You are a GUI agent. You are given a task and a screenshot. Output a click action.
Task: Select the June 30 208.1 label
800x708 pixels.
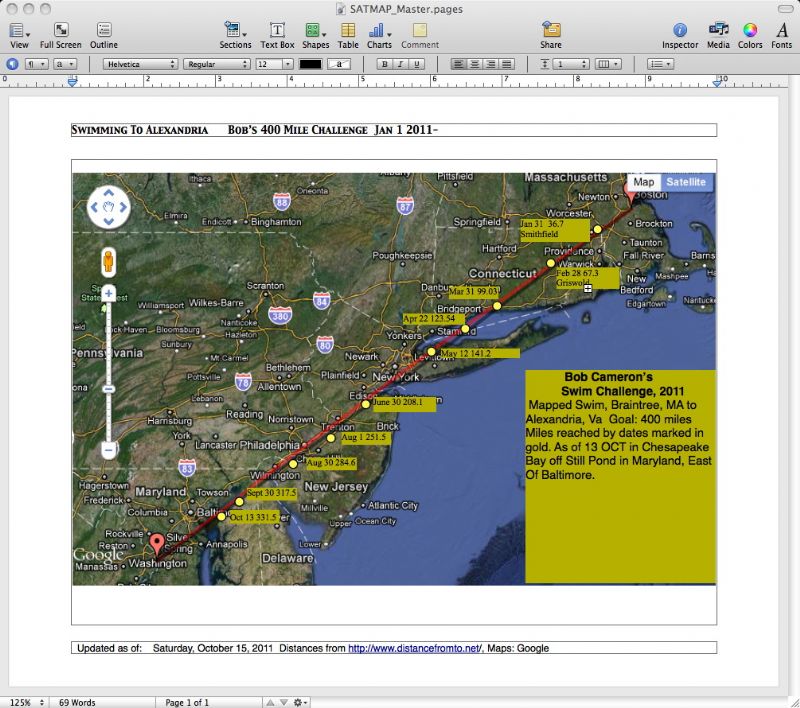(404, 403)
